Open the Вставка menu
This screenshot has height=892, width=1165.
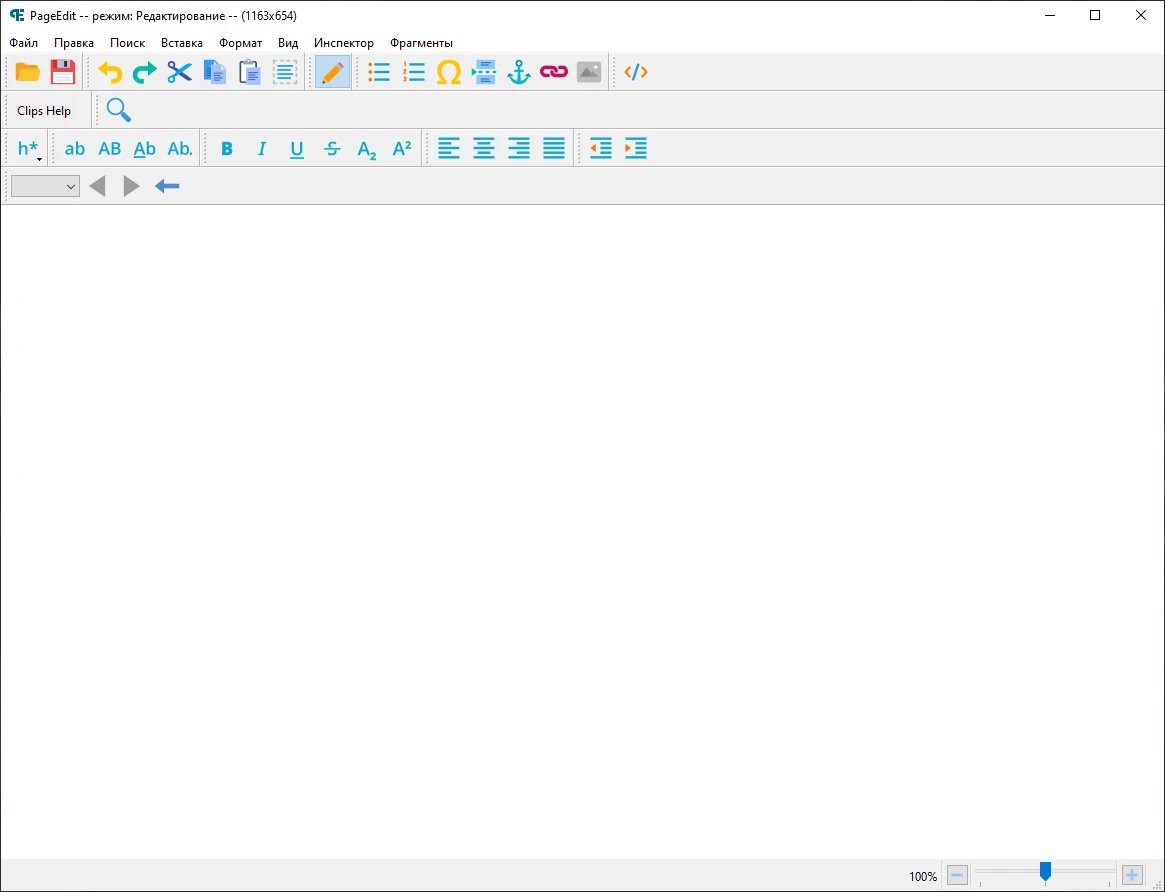pos(181,43)
